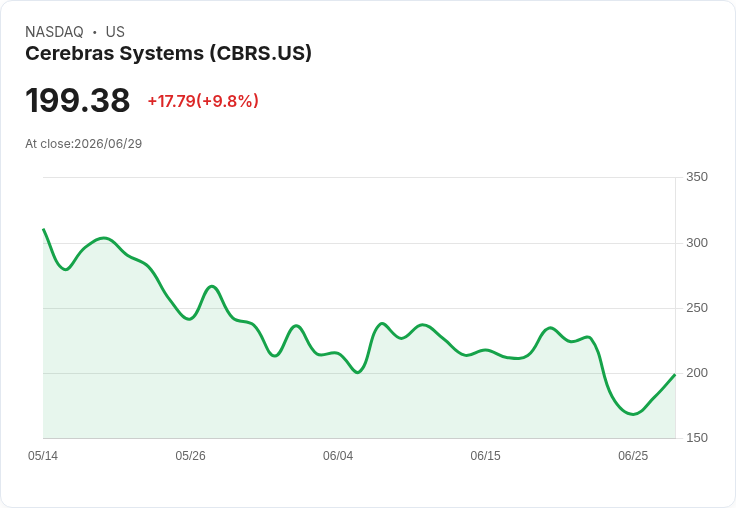Click the 150 y-axis label
Image resolution: width=736 pixels, height=508 pixels.
point(697,438)
